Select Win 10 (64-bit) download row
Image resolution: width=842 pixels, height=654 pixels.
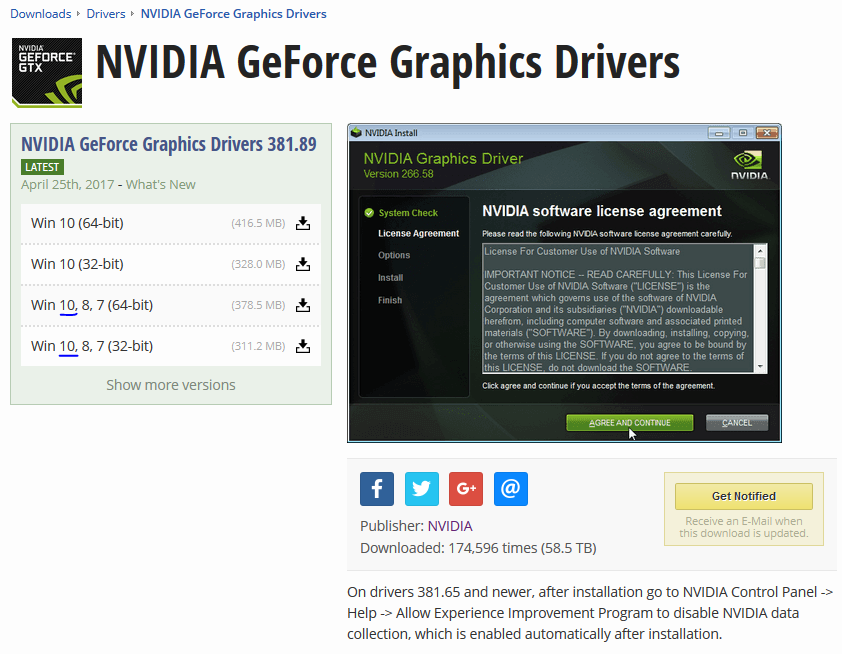(171, 223)
